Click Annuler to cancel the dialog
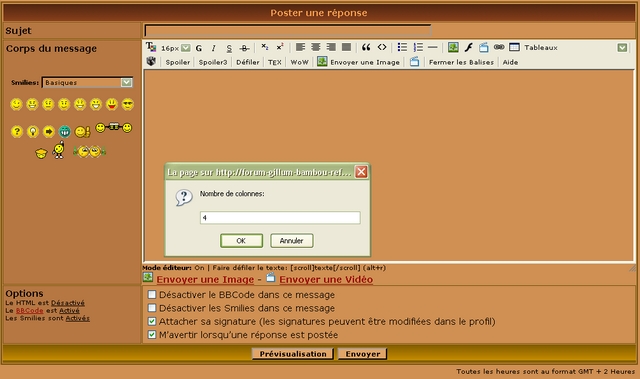640x379 pixels. tap(291, 241)
